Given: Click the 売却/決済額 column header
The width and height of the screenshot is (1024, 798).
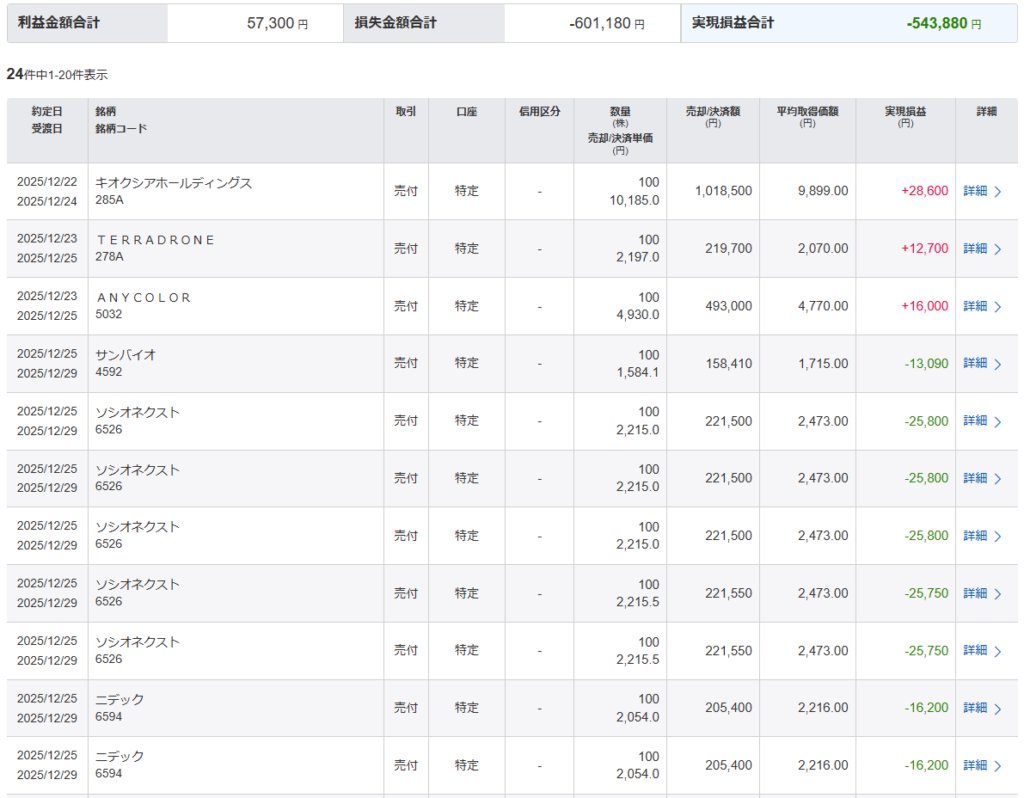Looking at the screenshot, I should (x=712, y=118).
